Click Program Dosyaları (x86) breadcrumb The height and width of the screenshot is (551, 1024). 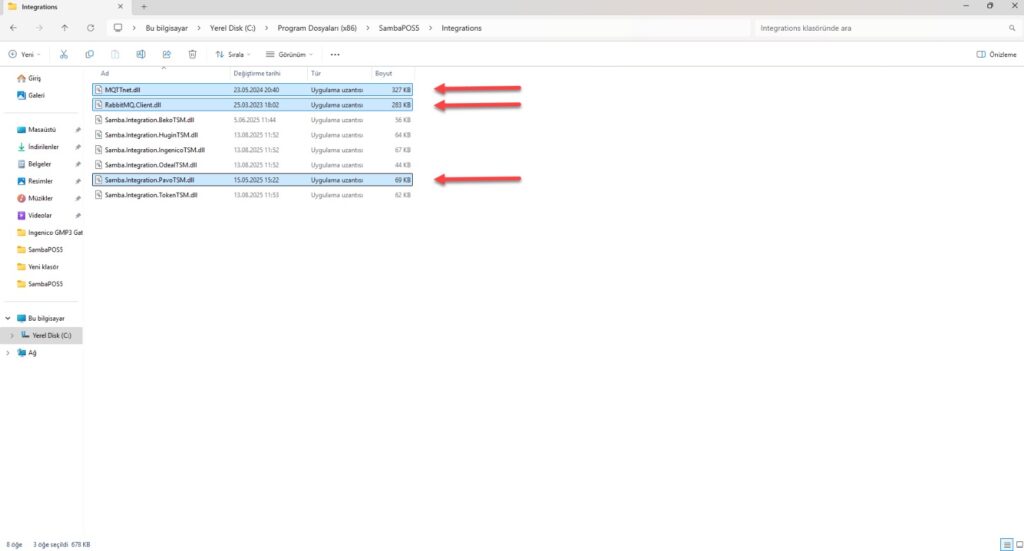(317, 28)
